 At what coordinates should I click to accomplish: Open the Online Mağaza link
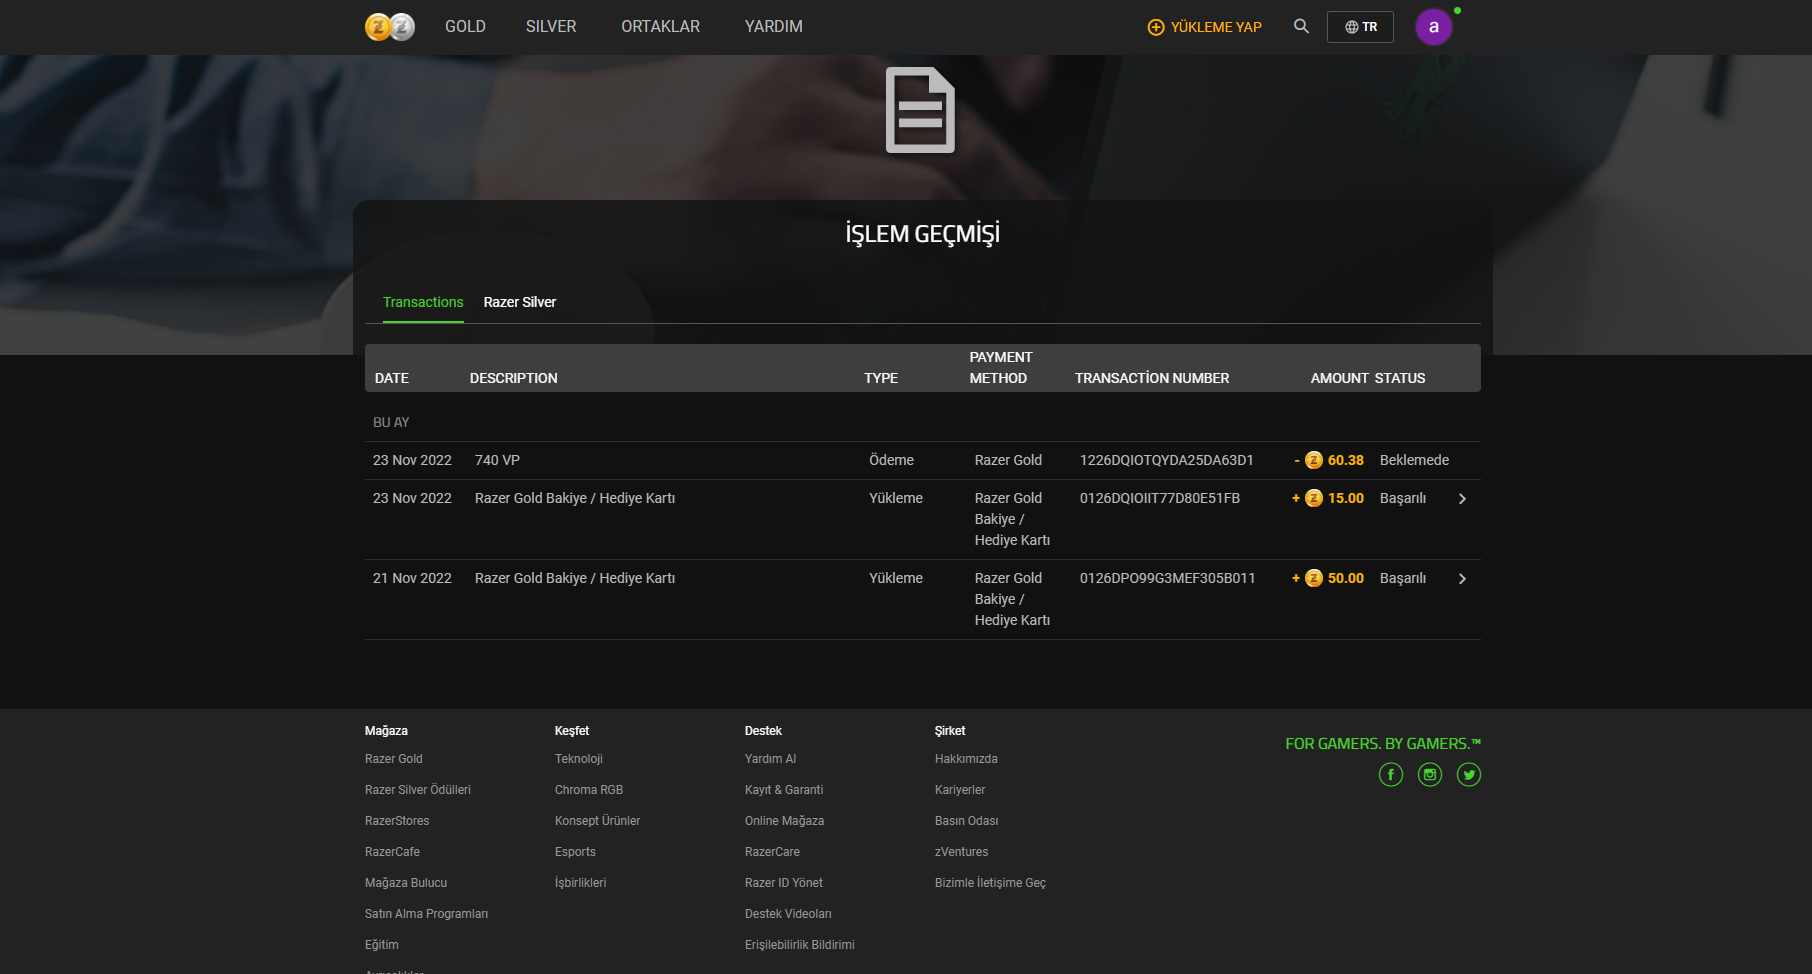point(785,821)
